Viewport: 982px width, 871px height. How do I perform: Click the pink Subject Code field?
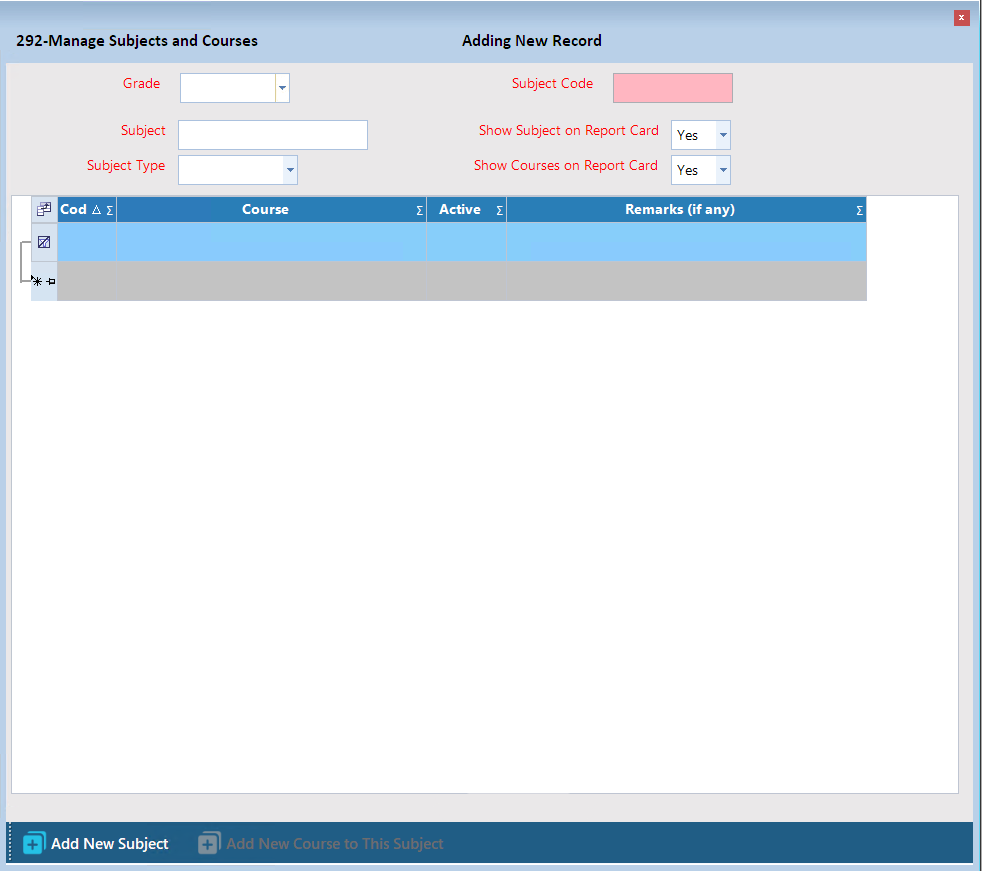tap(672, 88)
